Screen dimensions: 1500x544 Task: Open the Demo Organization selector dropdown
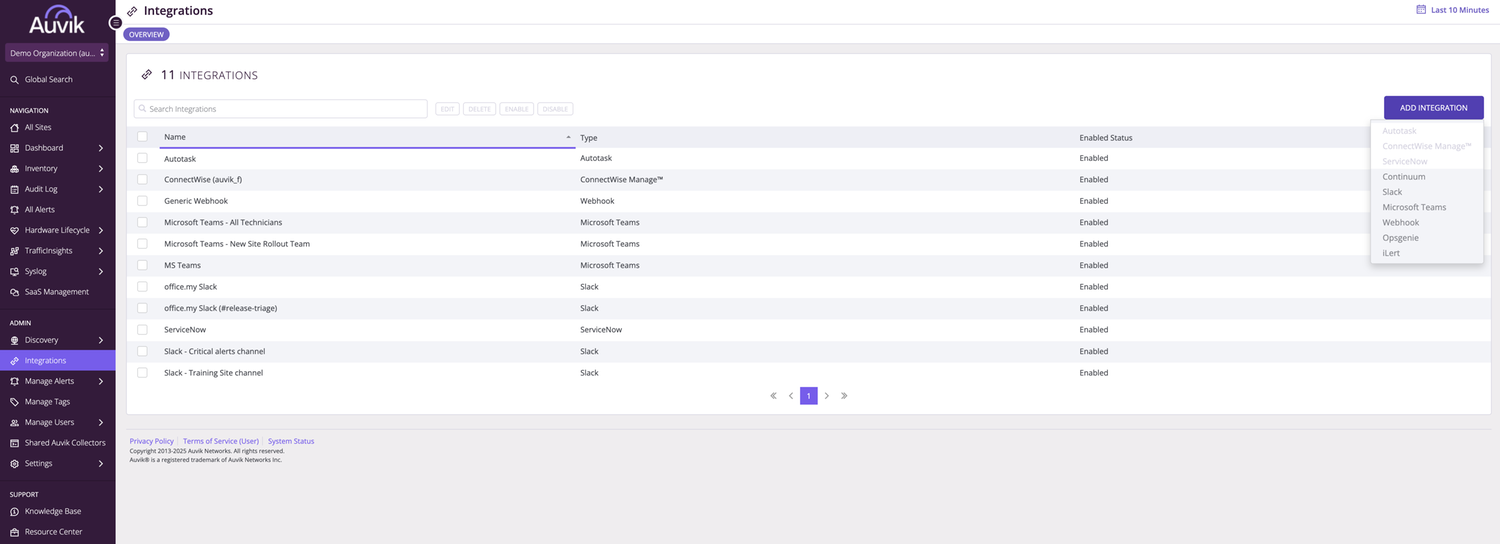(x=57, y=53)
